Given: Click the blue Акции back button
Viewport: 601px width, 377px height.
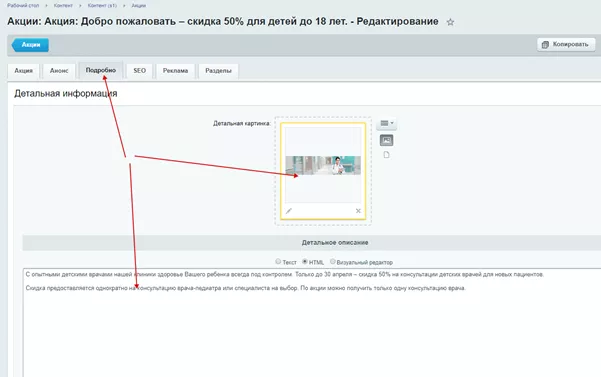Looking at the screenshot, I should click(30, 45).
